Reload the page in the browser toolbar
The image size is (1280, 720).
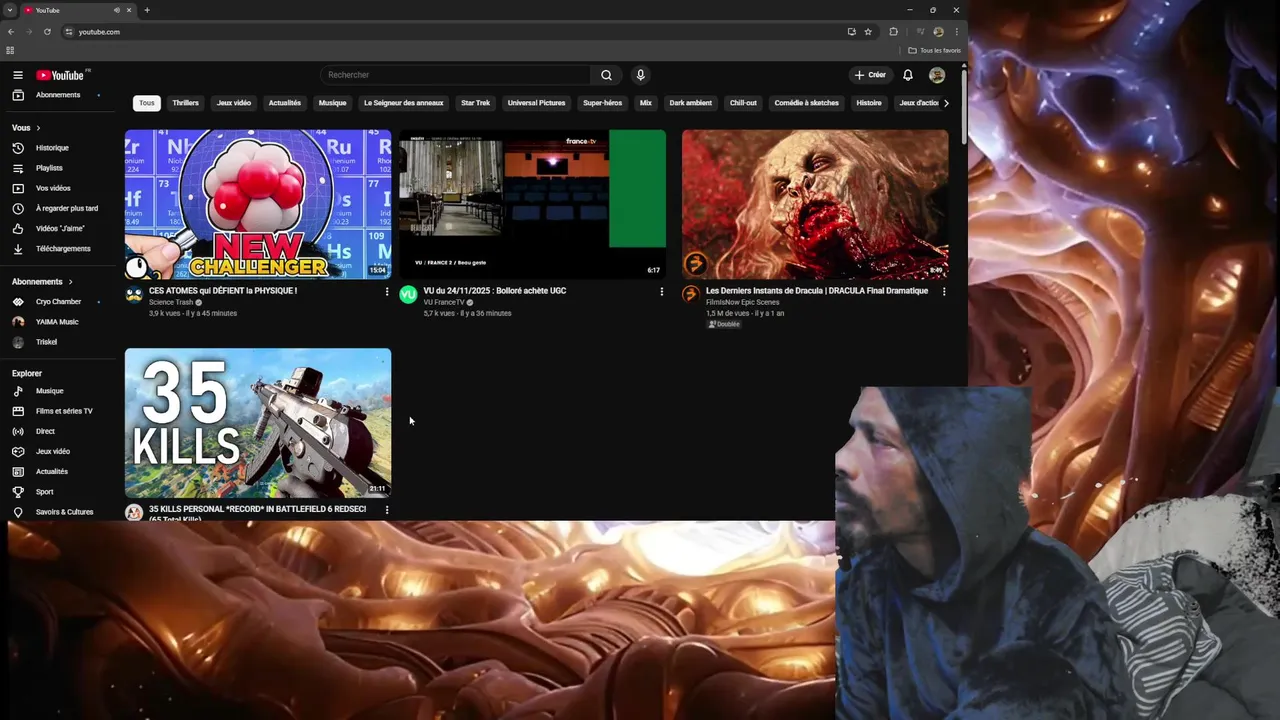coord(47,32)
